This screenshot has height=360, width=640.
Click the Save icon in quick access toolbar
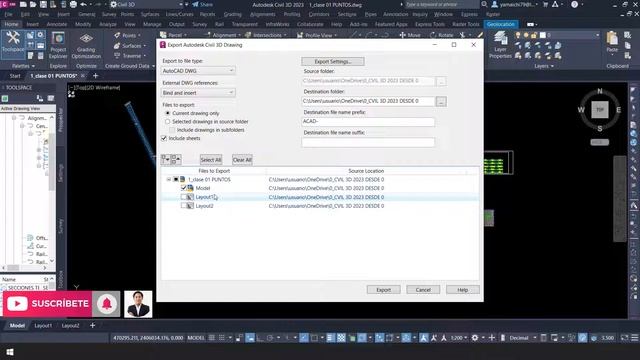[43, 4]
